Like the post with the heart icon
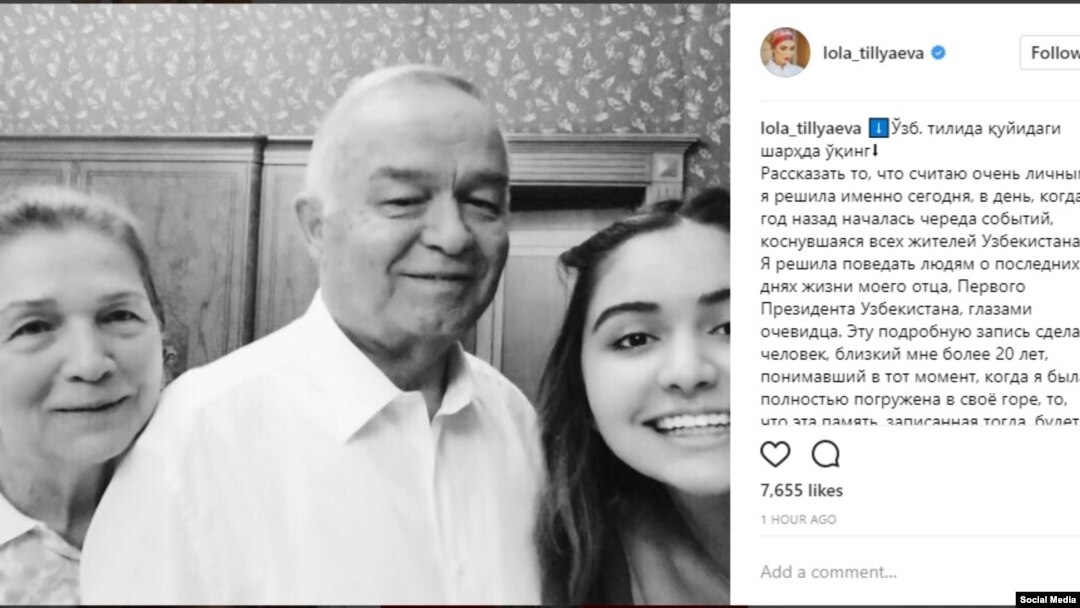The image size is (1080, 608). click(x=775, y=454)
